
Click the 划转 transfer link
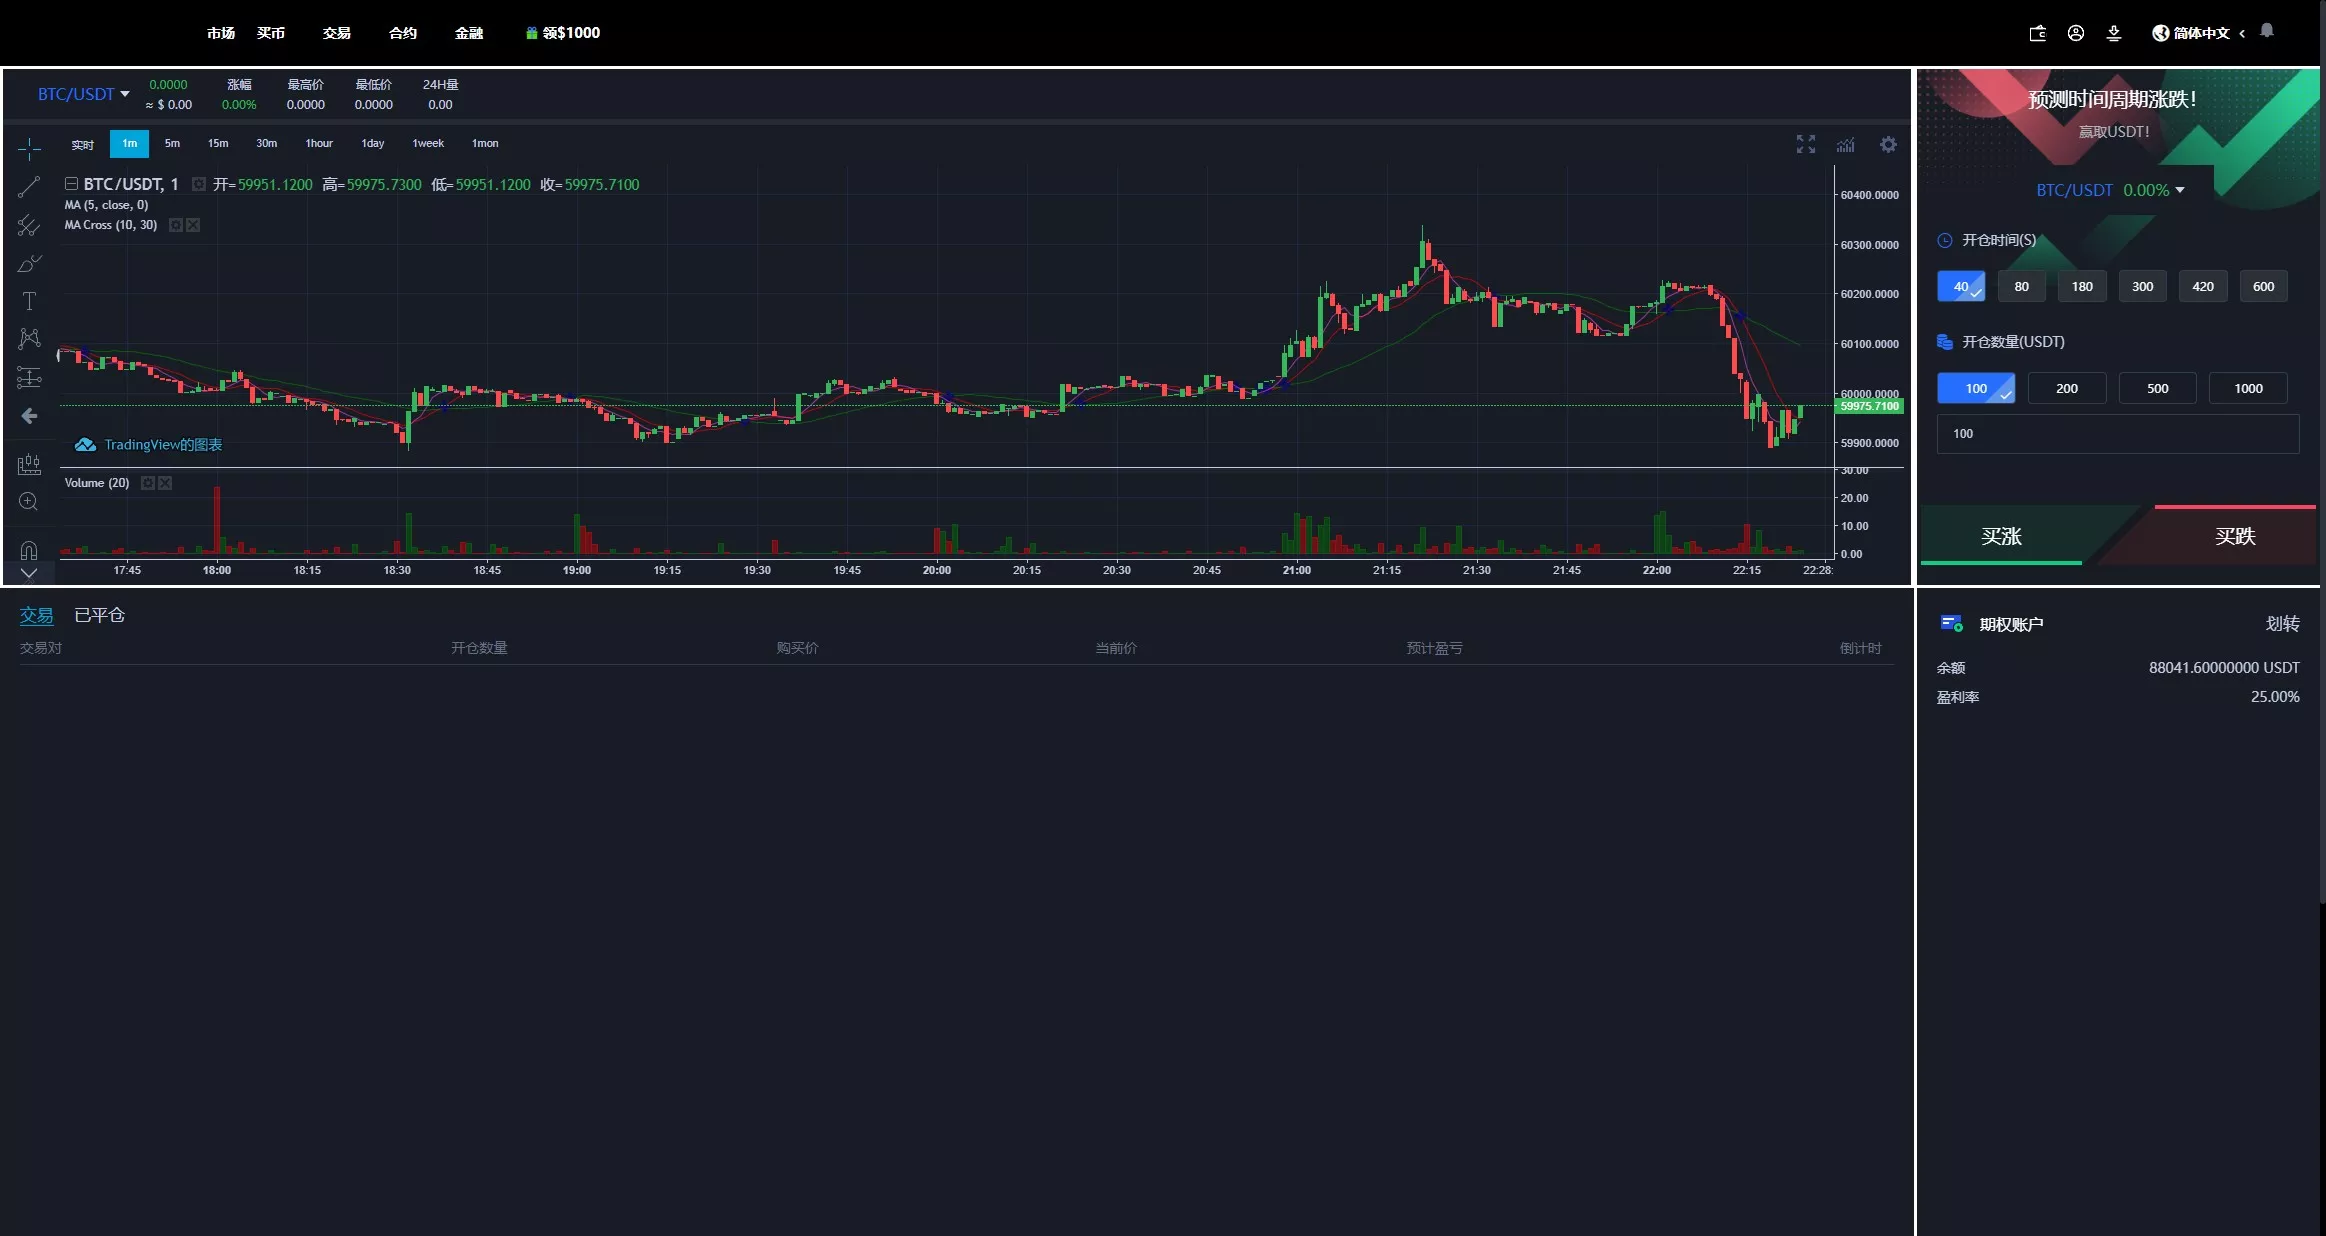[2282, 624]
